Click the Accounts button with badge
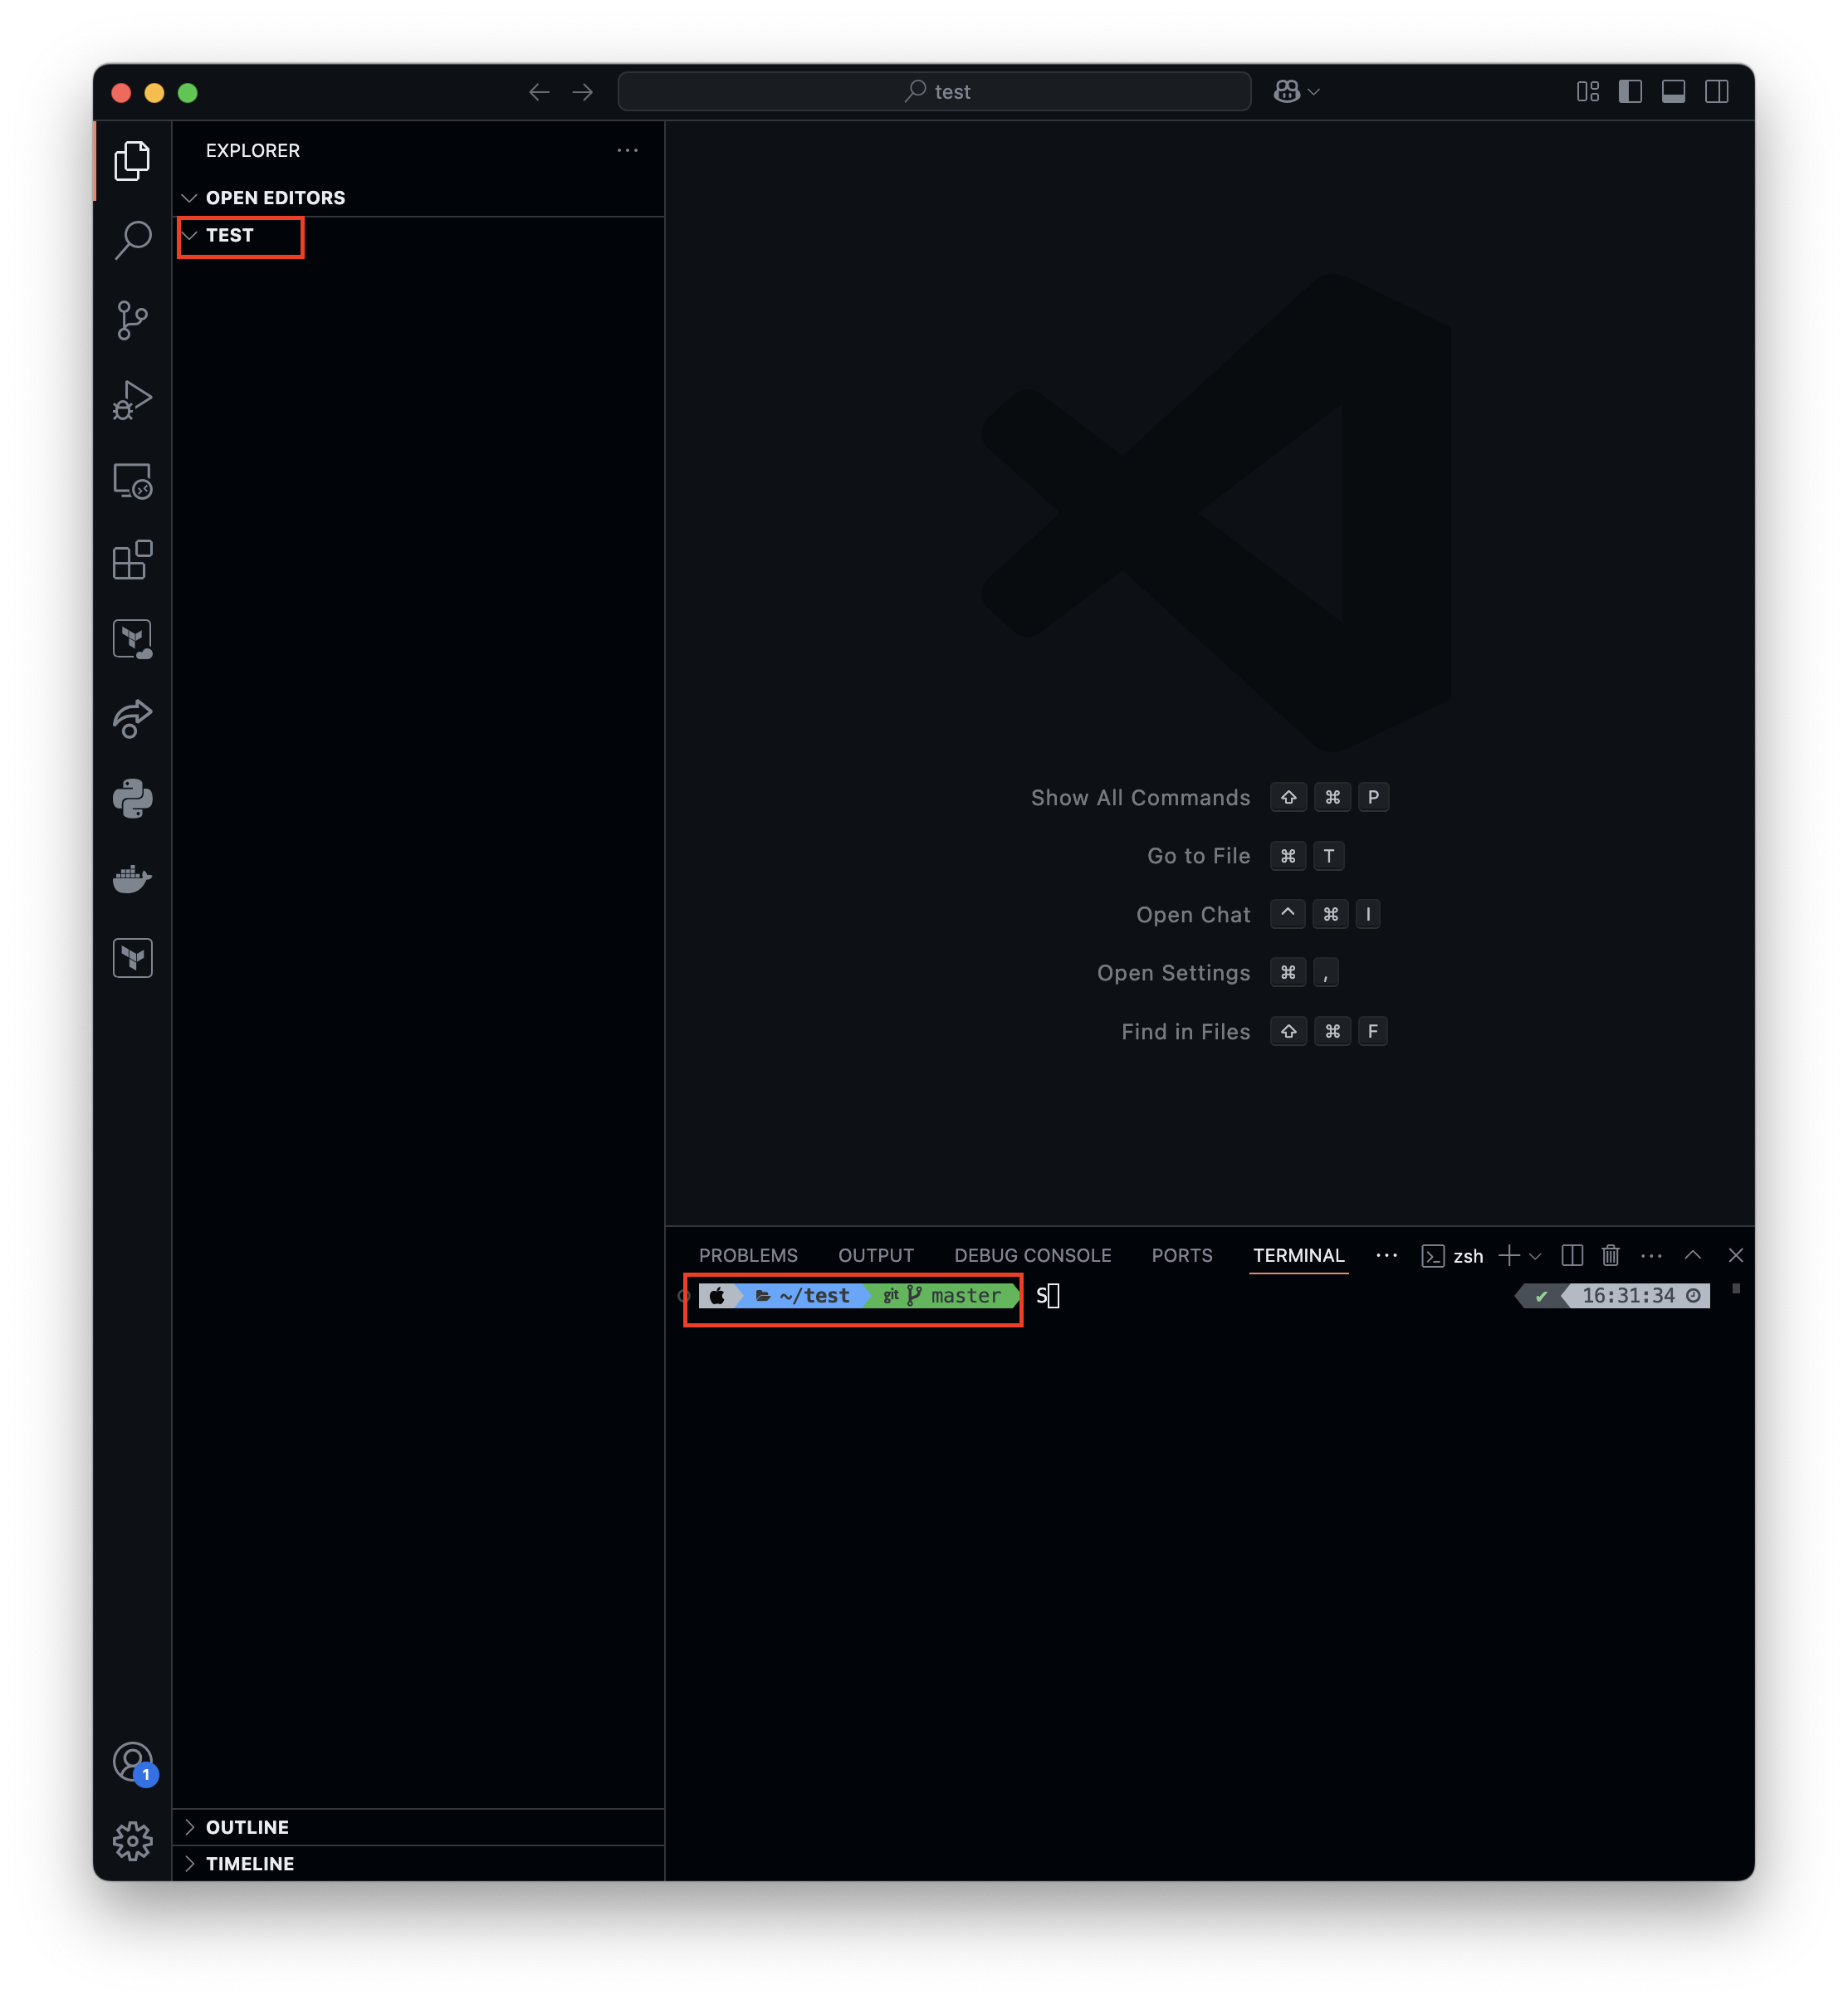Image resolution: width=1848 pixels, height=2004 pixels. (x=132, y=1762)
